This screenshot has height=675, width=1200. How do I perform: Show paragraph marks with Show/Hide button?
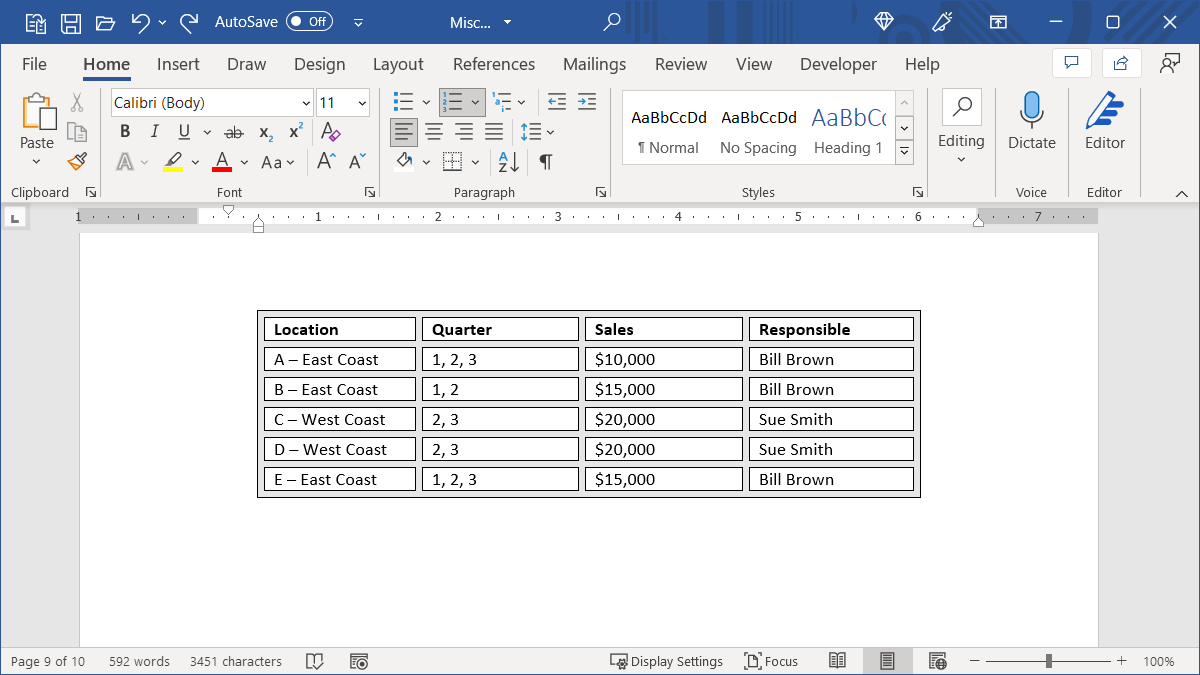coord(545,161)
